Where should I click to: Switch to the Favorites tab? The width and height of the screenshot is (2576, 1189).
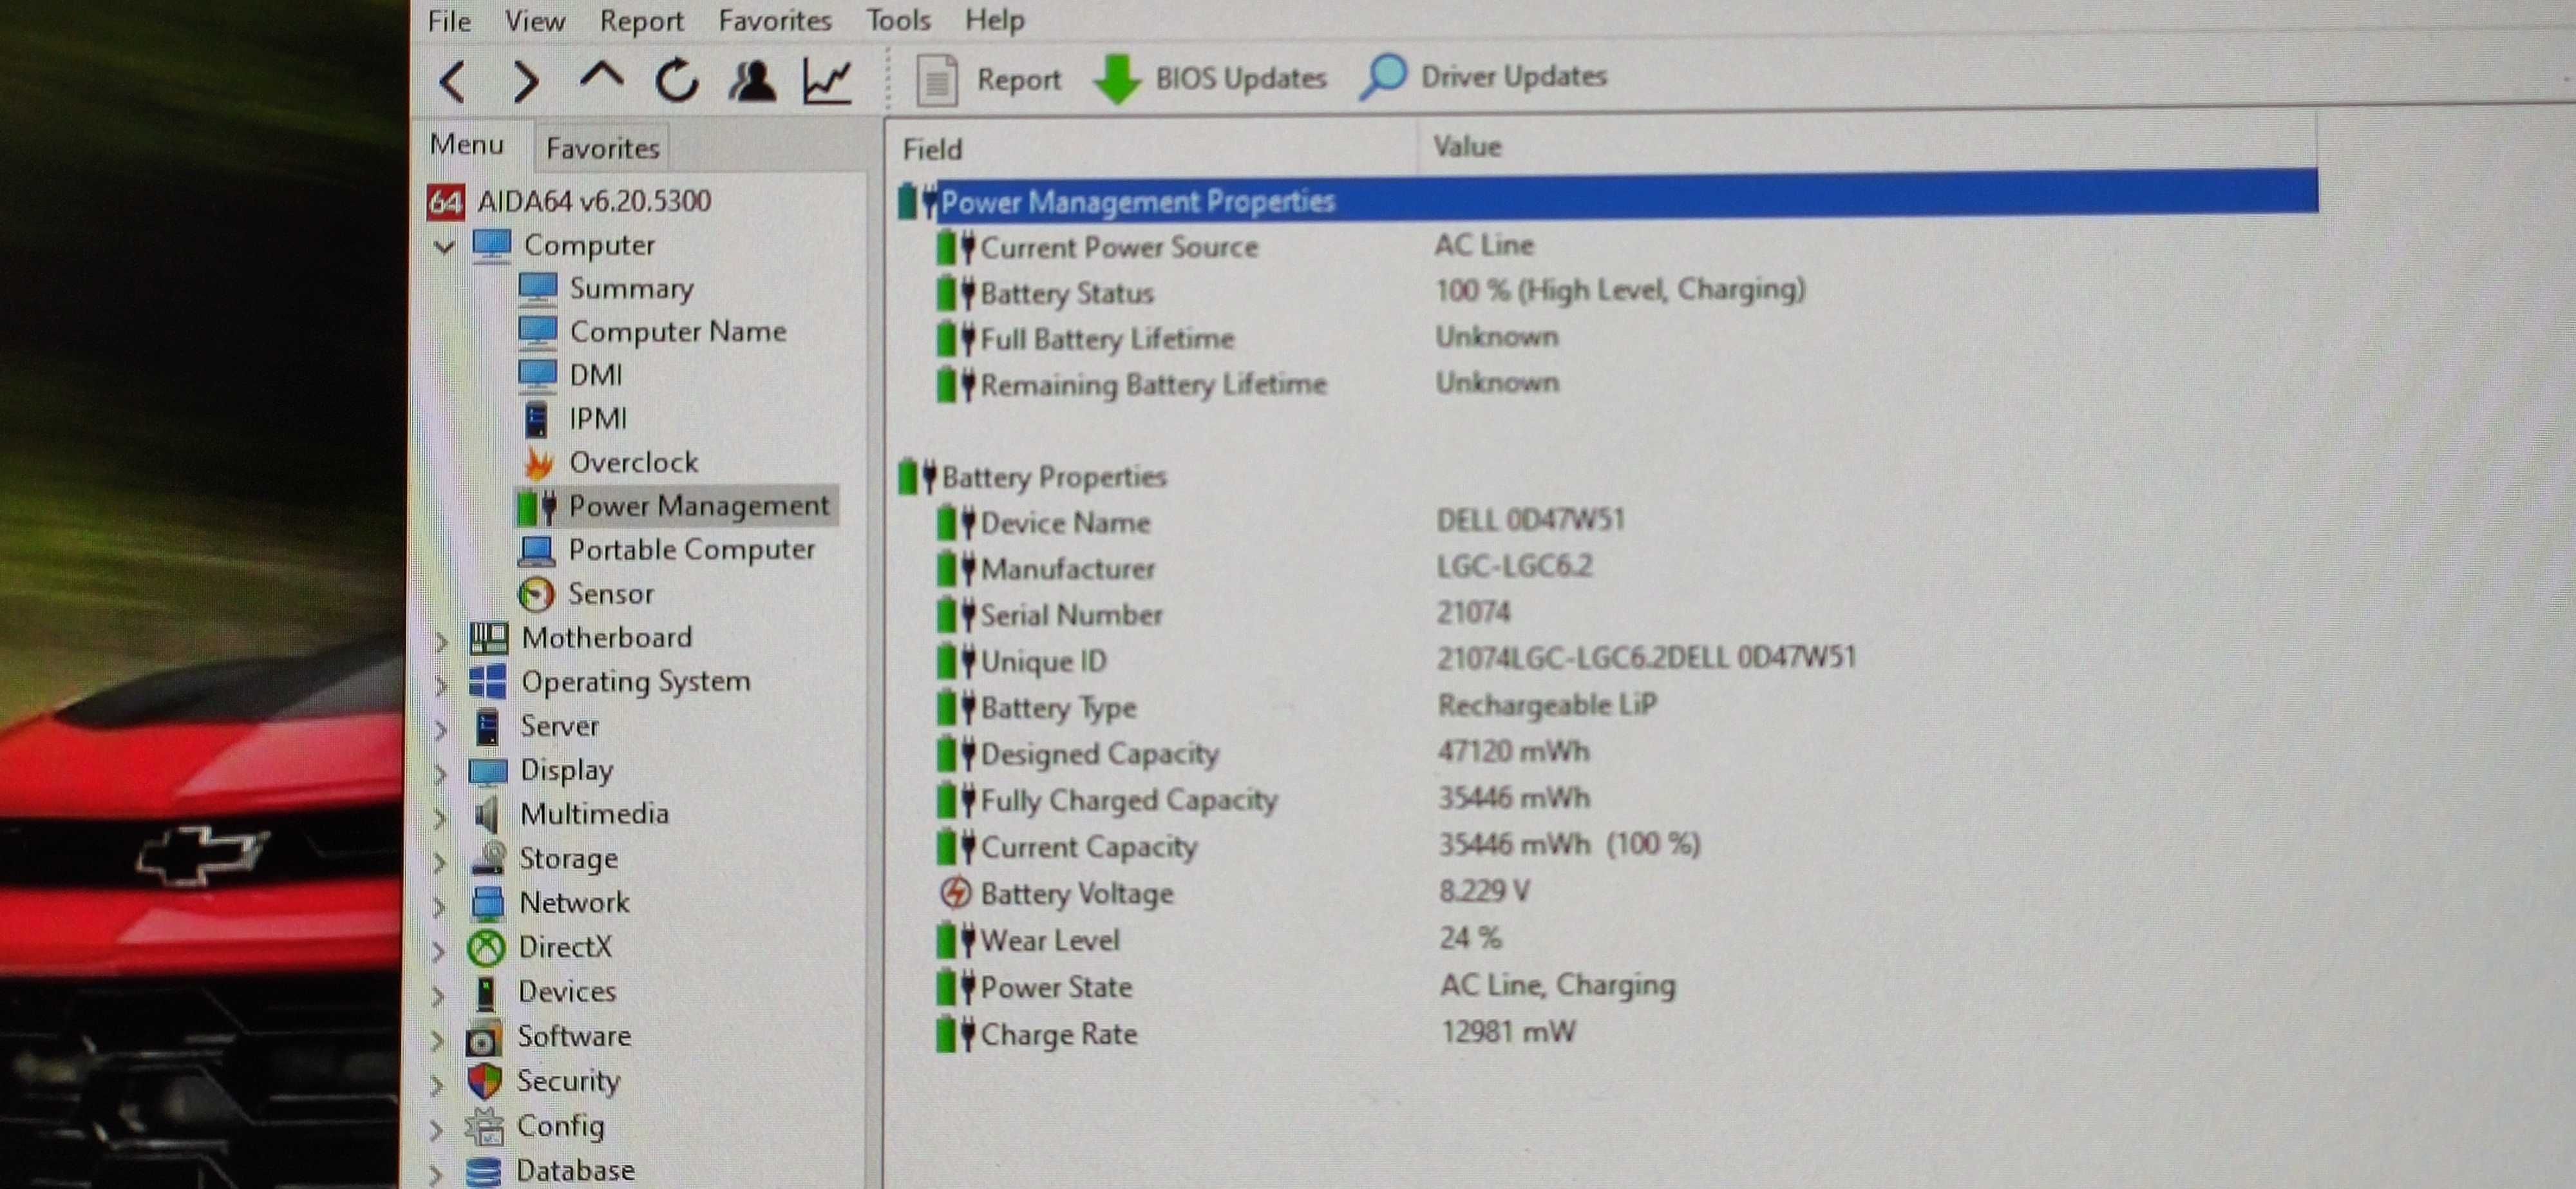[x=602, y=148]
